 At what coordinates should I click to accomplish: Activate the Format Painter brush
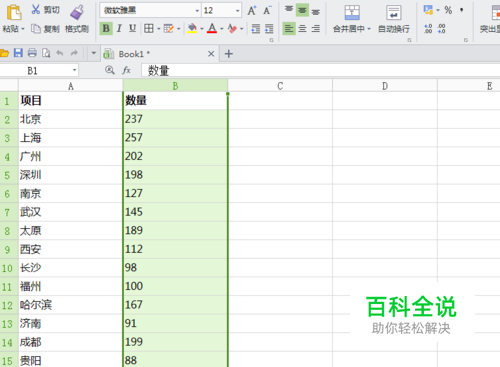77,12
